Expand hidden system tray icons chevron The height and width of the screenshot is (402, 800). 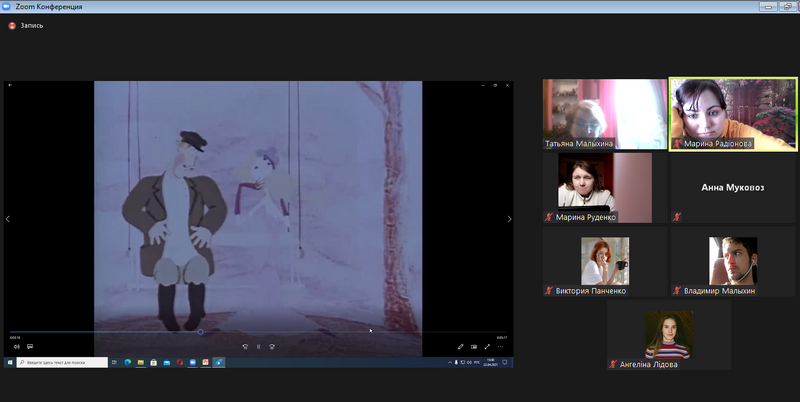[449, 362]
